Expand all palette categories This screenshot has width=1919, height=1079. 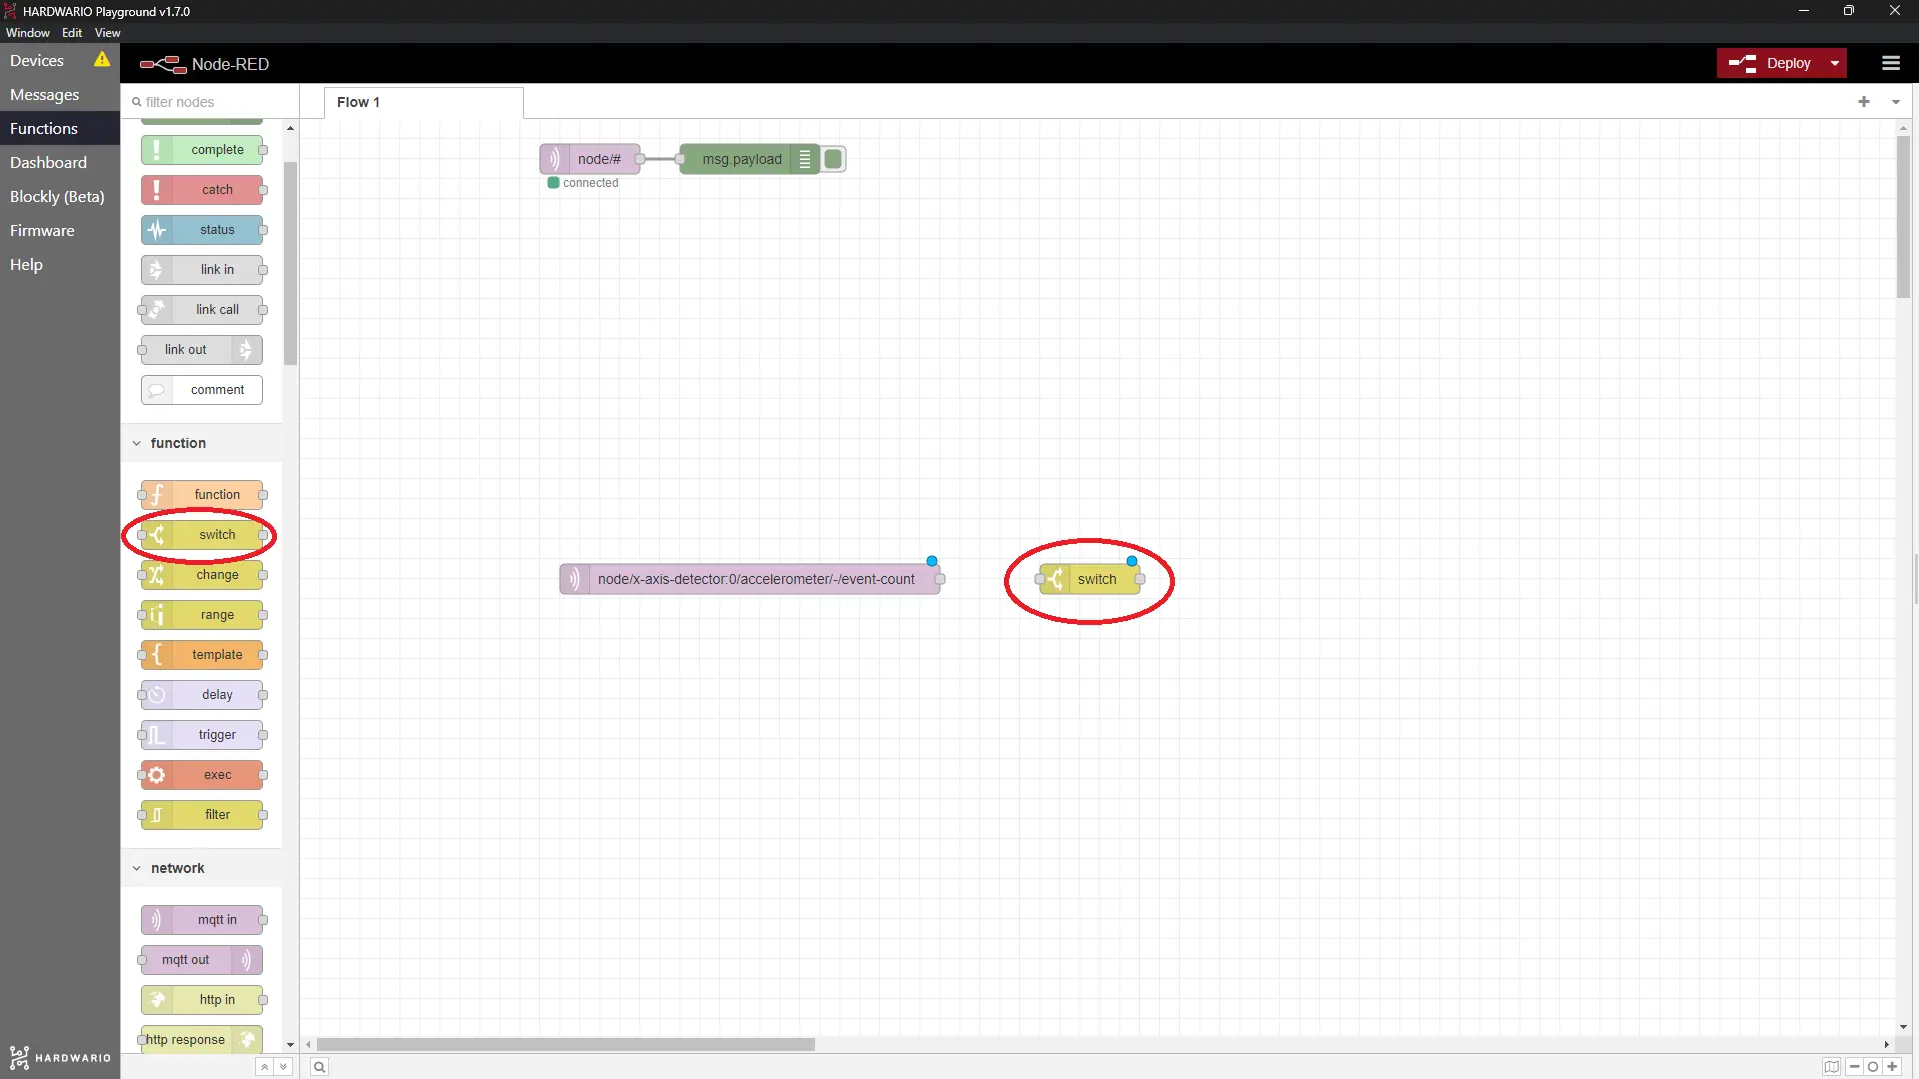(x=283, y=1067)
